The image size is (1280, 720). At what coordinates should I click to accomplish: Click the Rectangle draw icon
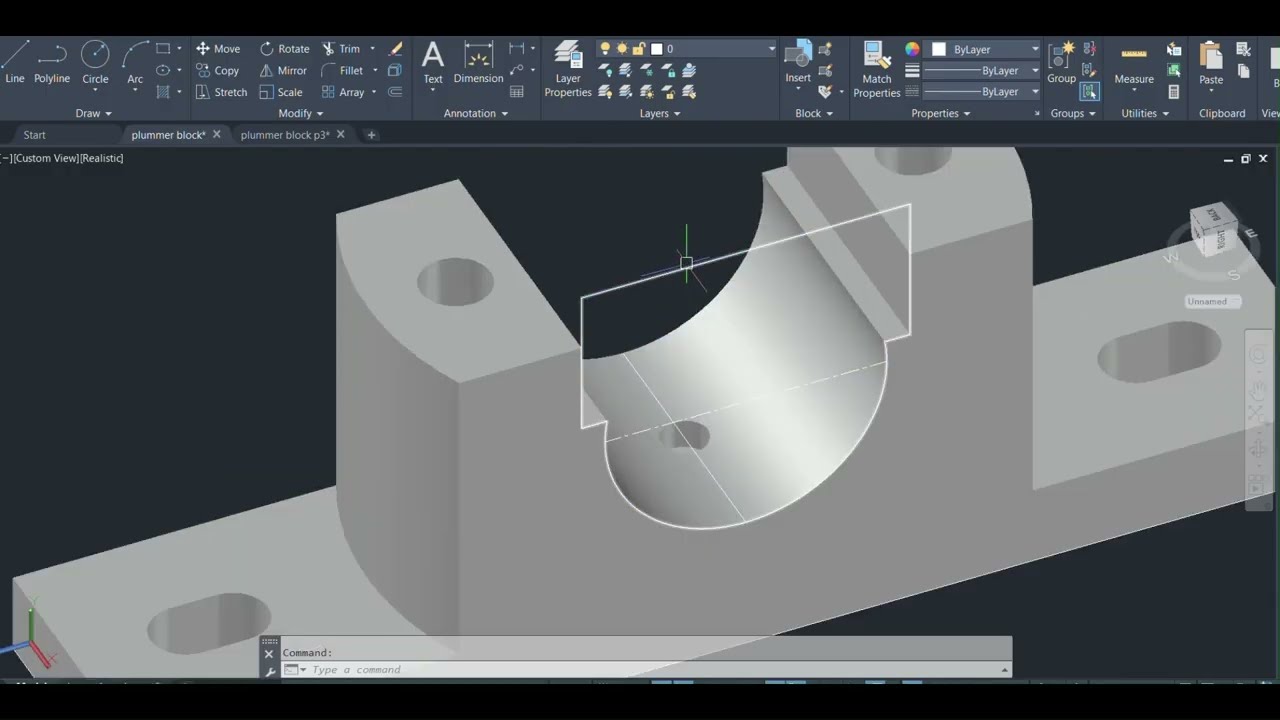[163, 48]
